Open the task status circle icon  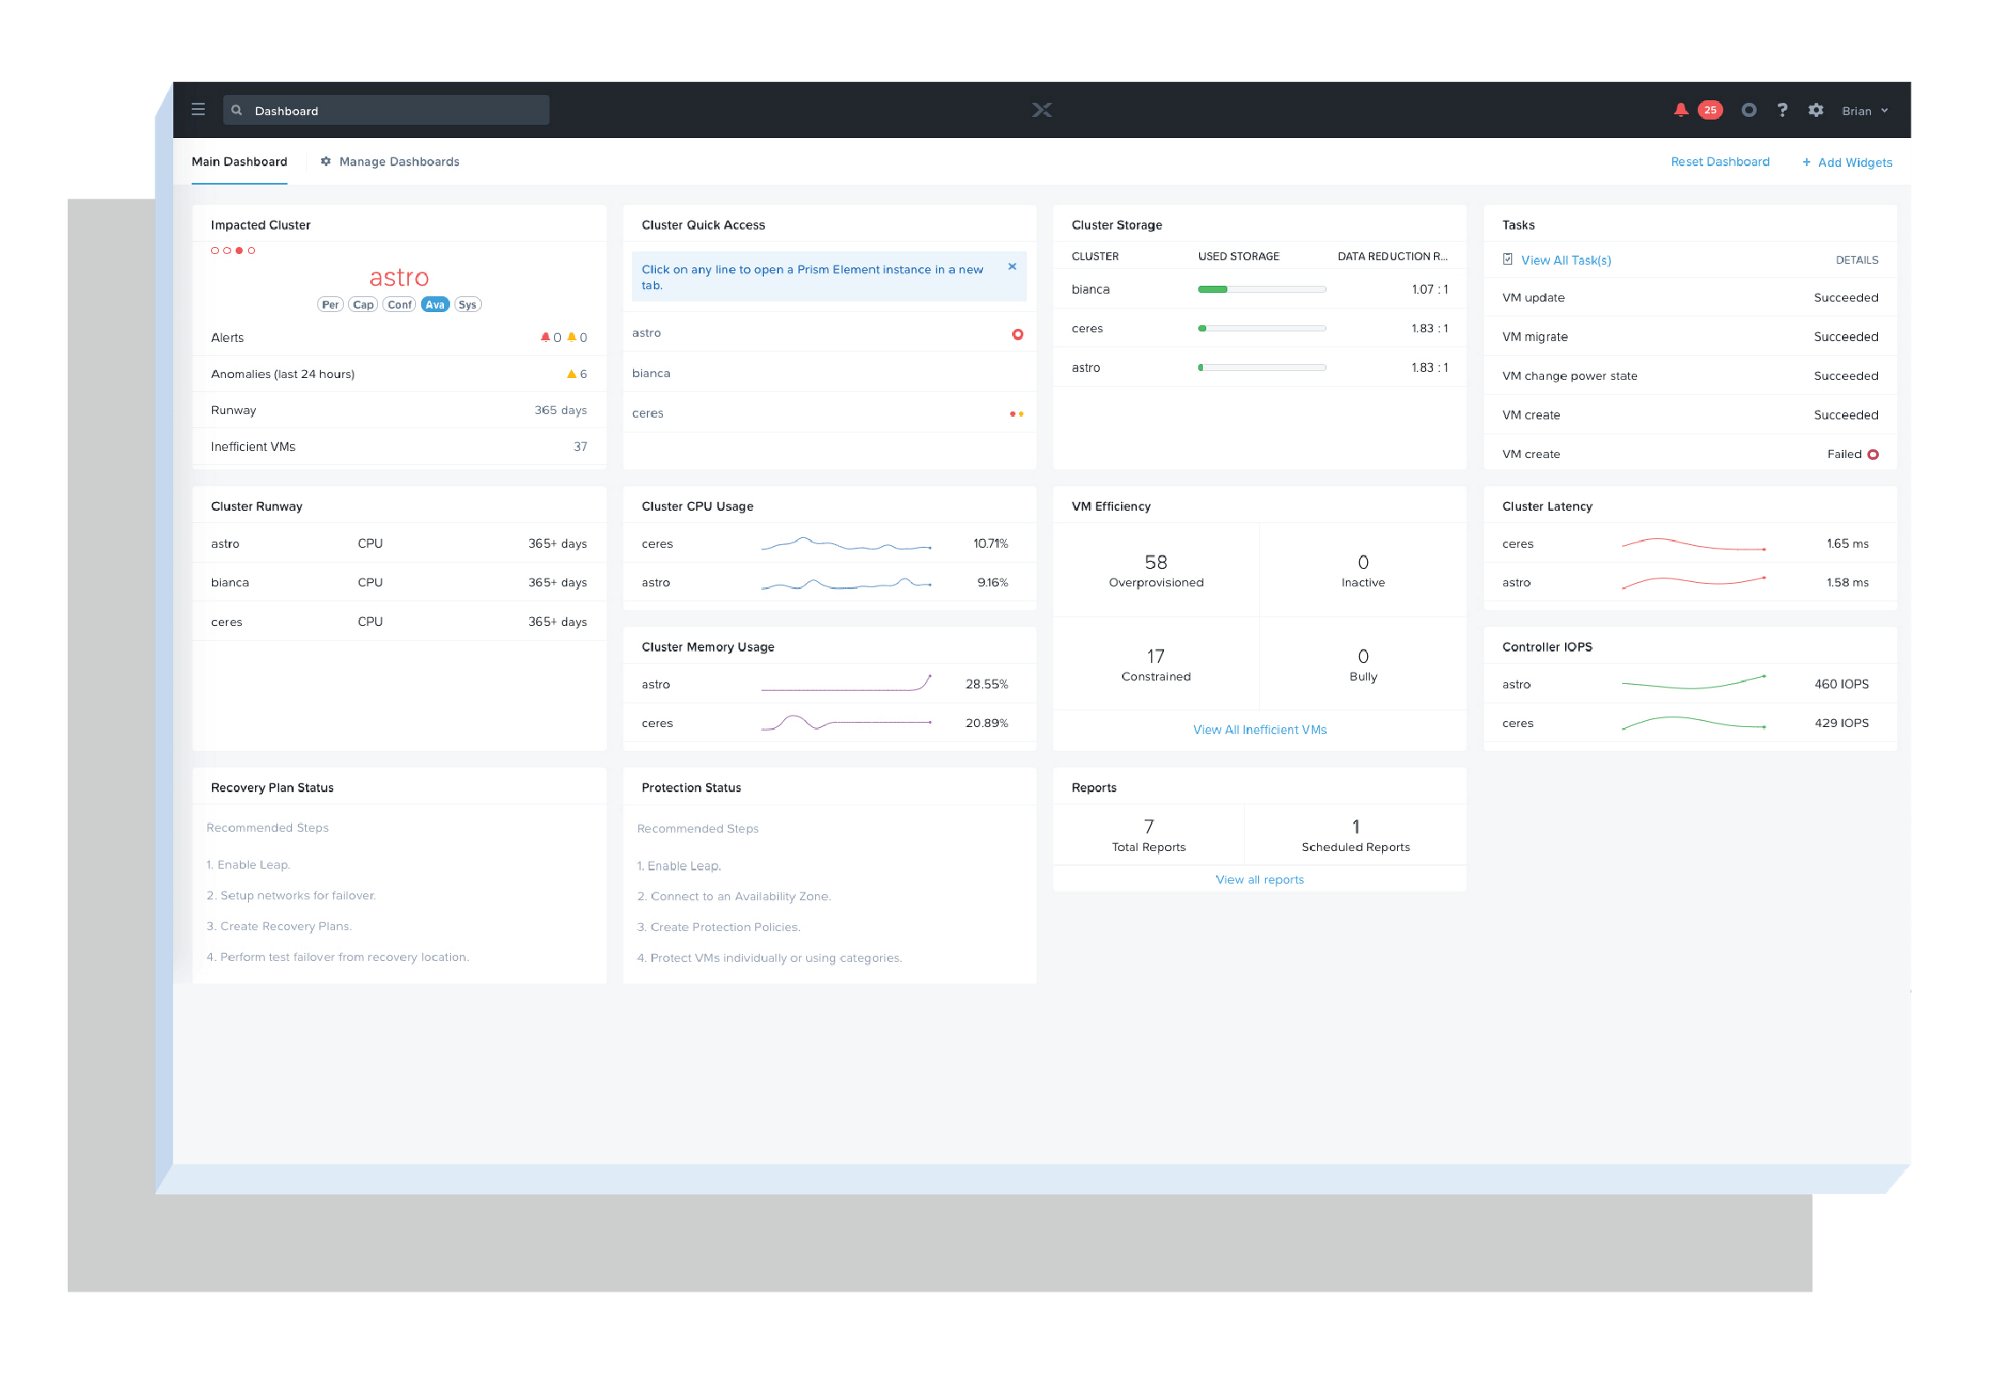coord(1748,110)
